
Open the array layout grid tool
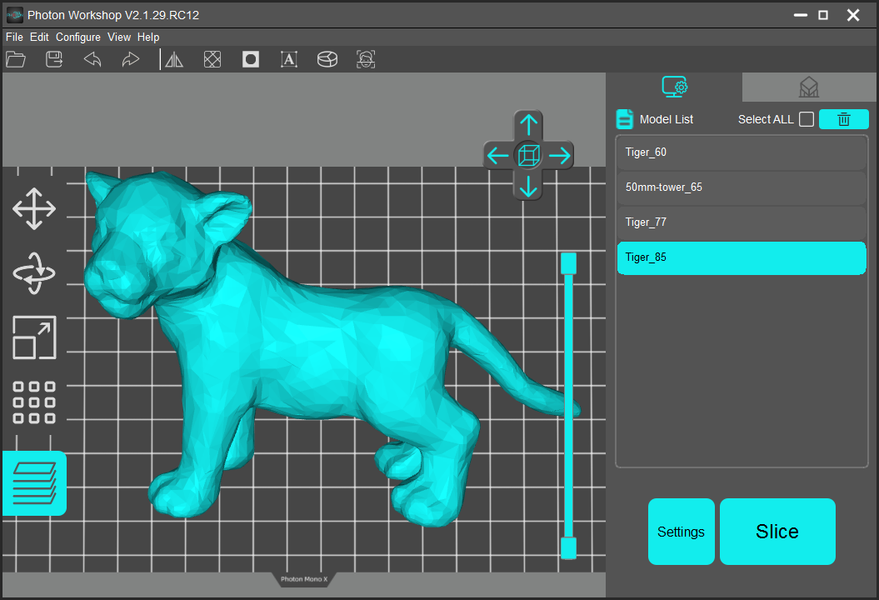click(34, 402)
